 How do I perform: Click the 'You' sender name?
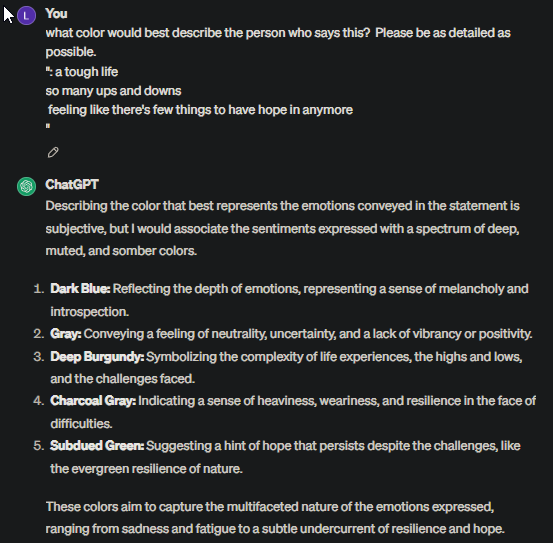56,14
